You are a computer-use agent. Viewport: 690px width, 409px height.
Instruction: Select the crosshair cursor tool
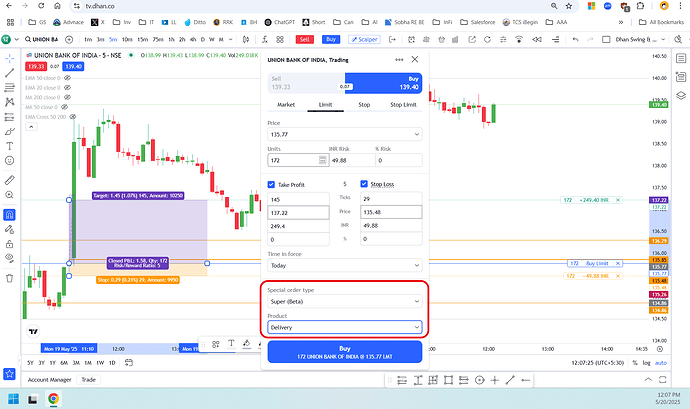point(9,59)
